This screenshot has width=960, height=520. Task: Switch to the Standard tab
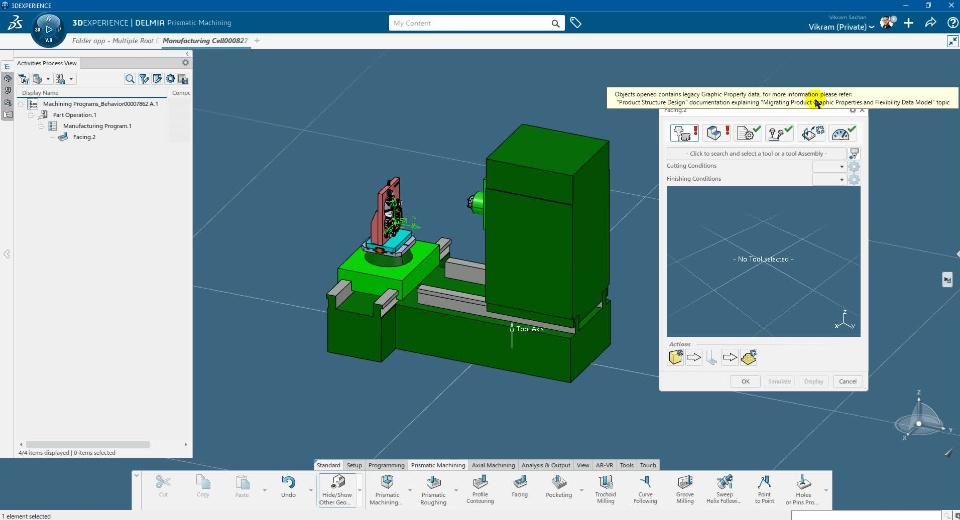[x=328, y=465]
